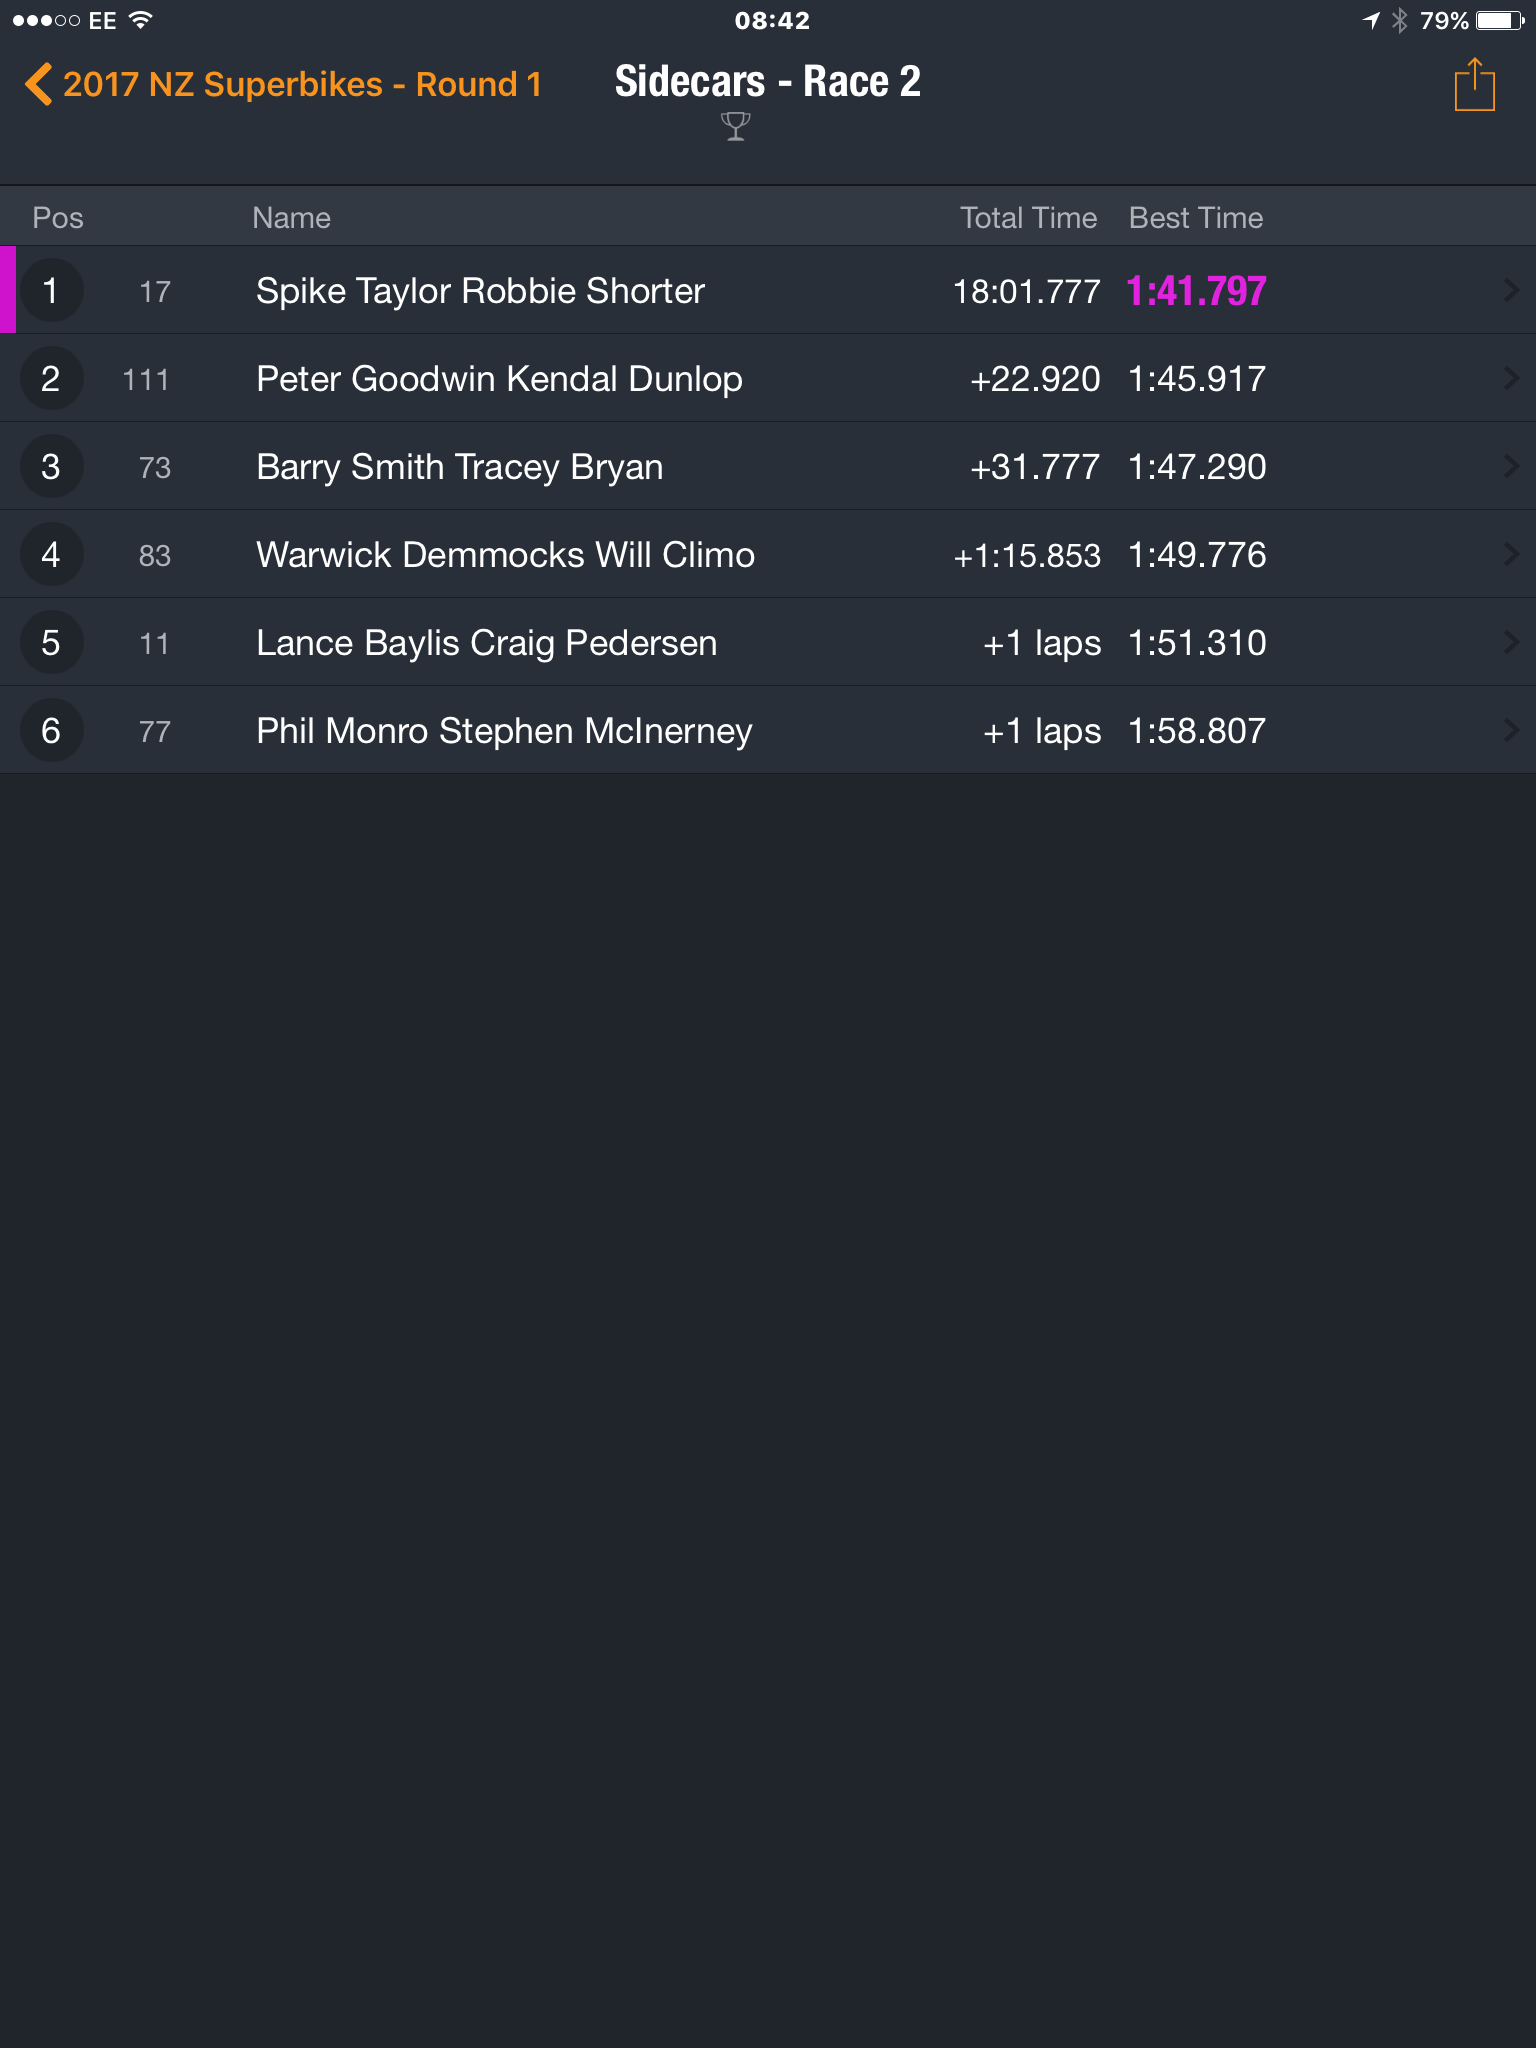This screenshot has height=2048, width=1536.
Task: Tap the Wi-Fi status icon
Action: pyautogui.click(x=141, y=20)
